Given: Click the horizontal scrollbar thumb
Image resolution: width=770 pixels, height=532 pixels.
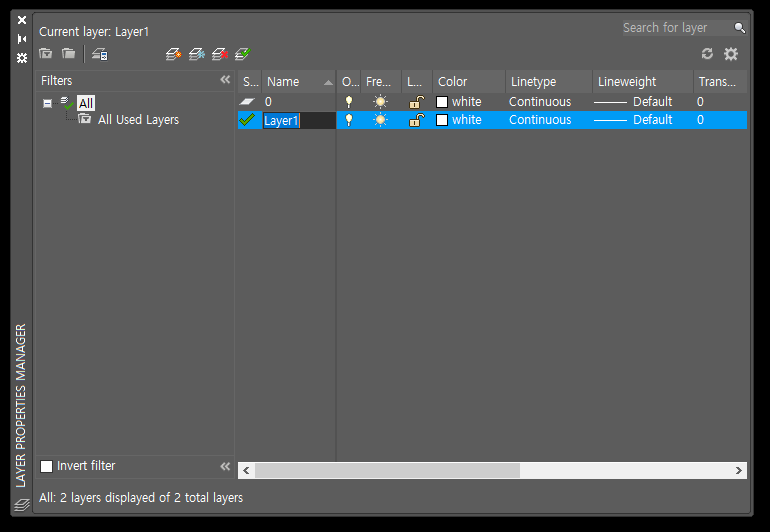Looking at the screenshot, I should tap(387, 470).
